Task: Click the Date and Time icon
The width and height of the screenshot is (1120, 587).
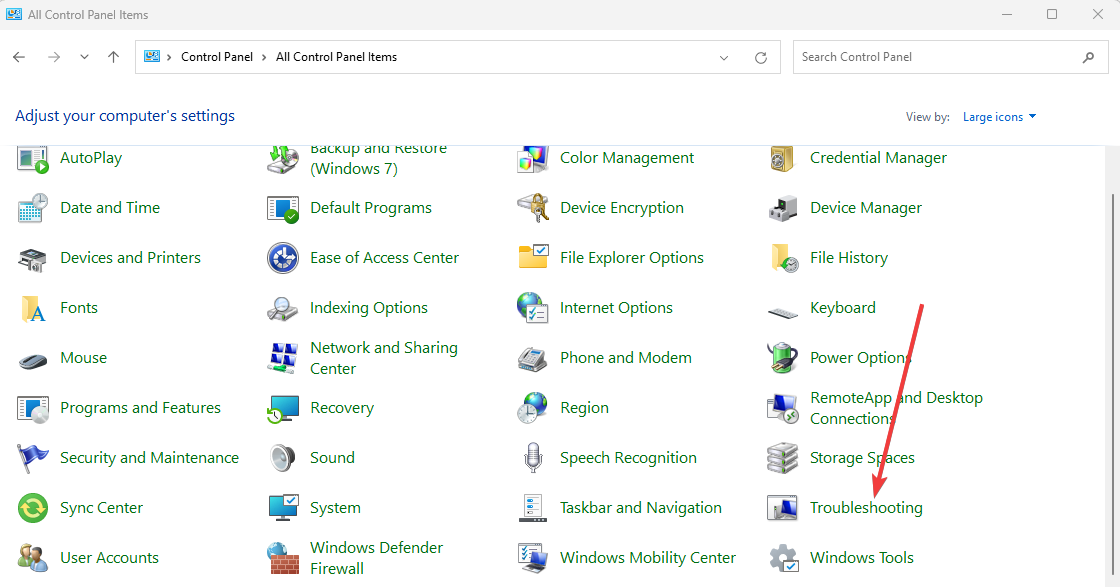Action: click(32, 208)
